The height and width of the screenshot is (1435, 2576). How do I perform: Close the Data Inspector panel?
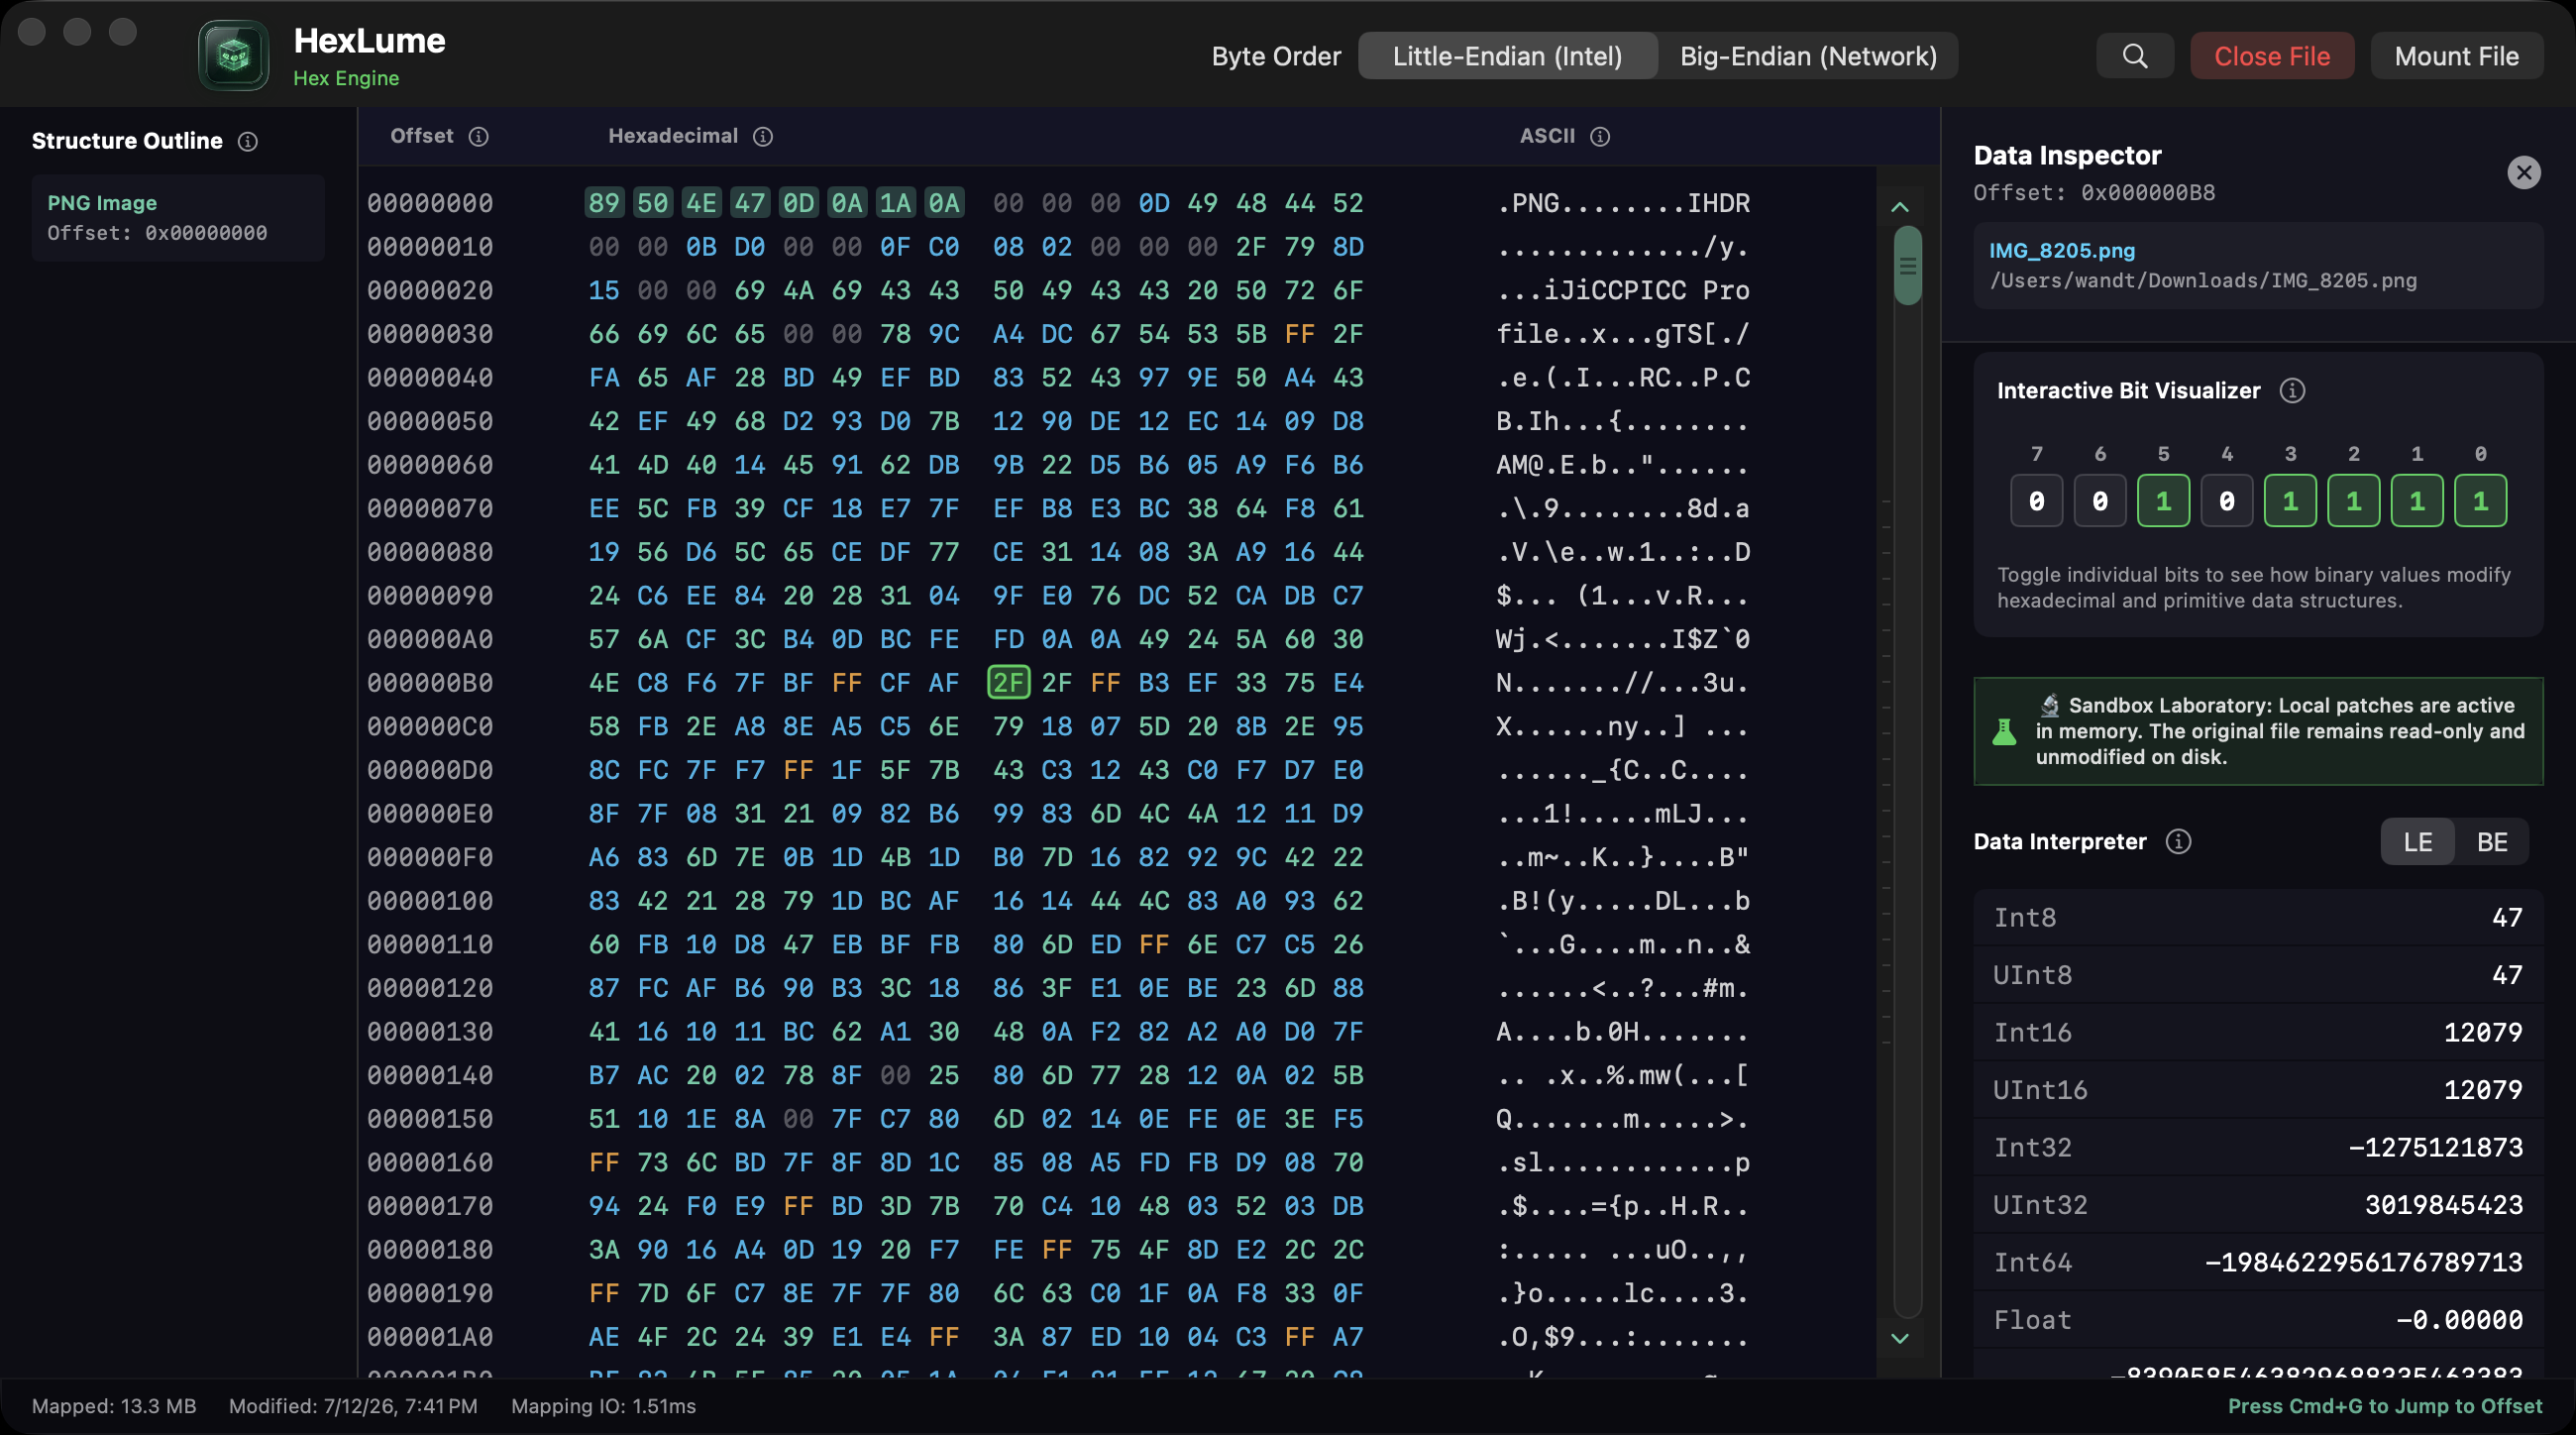(2524, 173)
